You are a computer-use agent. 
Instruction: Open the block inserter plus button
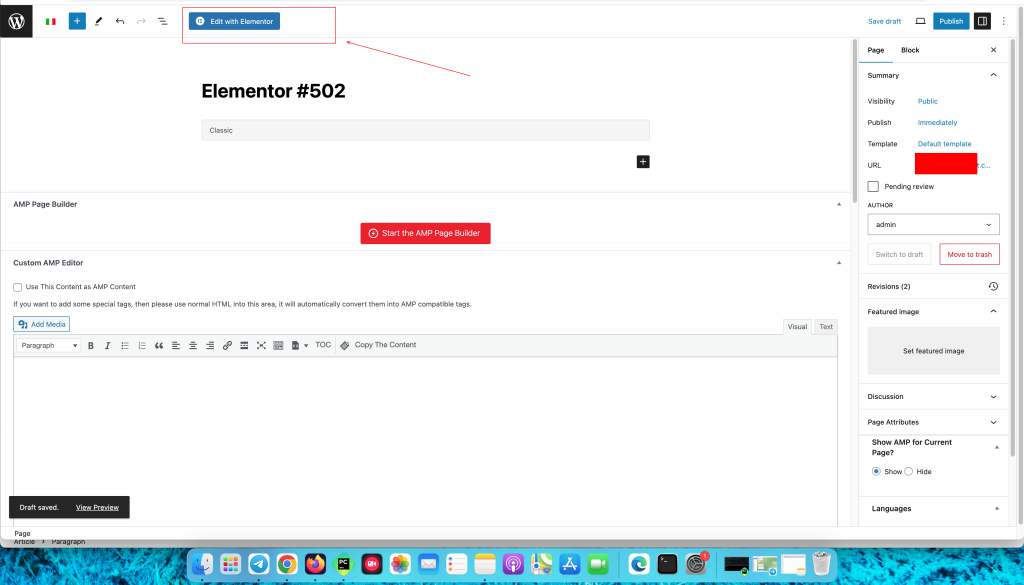coord(77,21)
